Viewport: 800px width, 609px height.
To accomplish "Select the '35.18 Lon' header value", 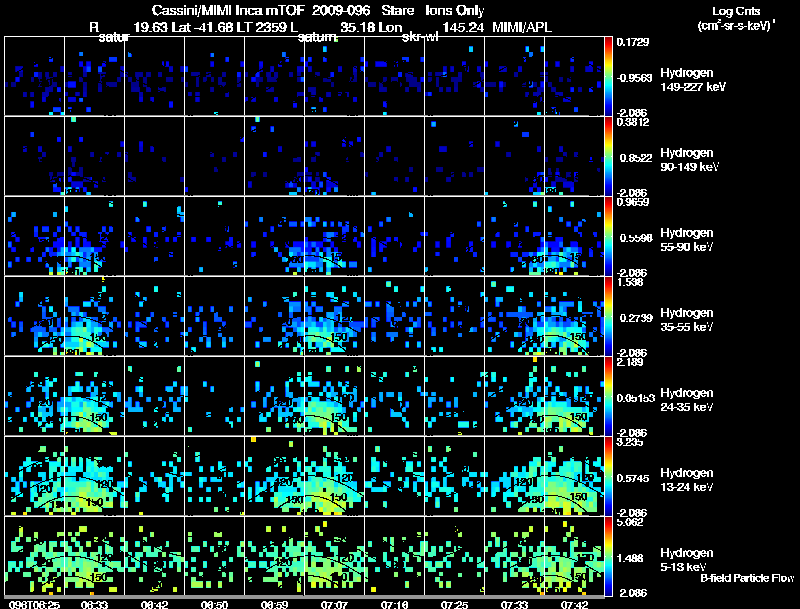I will pos(371,27).
